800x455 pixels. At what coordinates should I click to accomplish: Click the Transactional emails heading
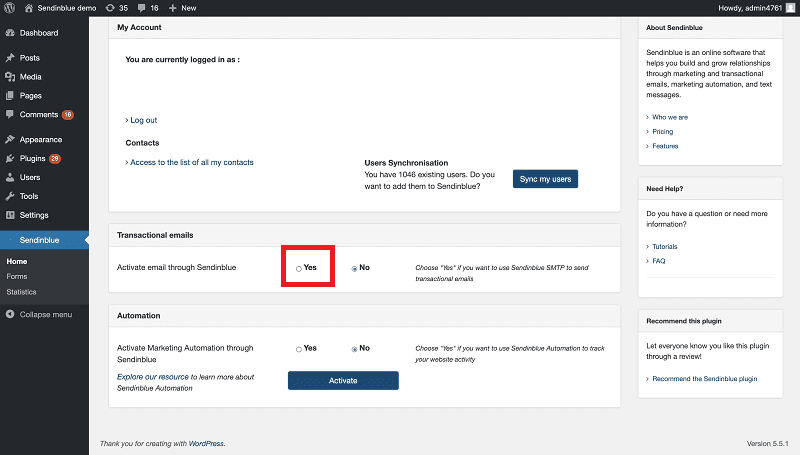[155, 235]
